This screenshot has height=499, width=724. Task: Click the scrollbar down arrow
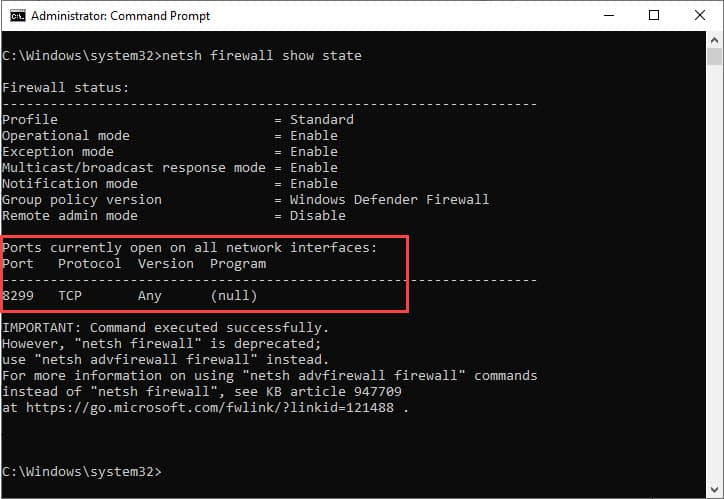click(714, 489)
